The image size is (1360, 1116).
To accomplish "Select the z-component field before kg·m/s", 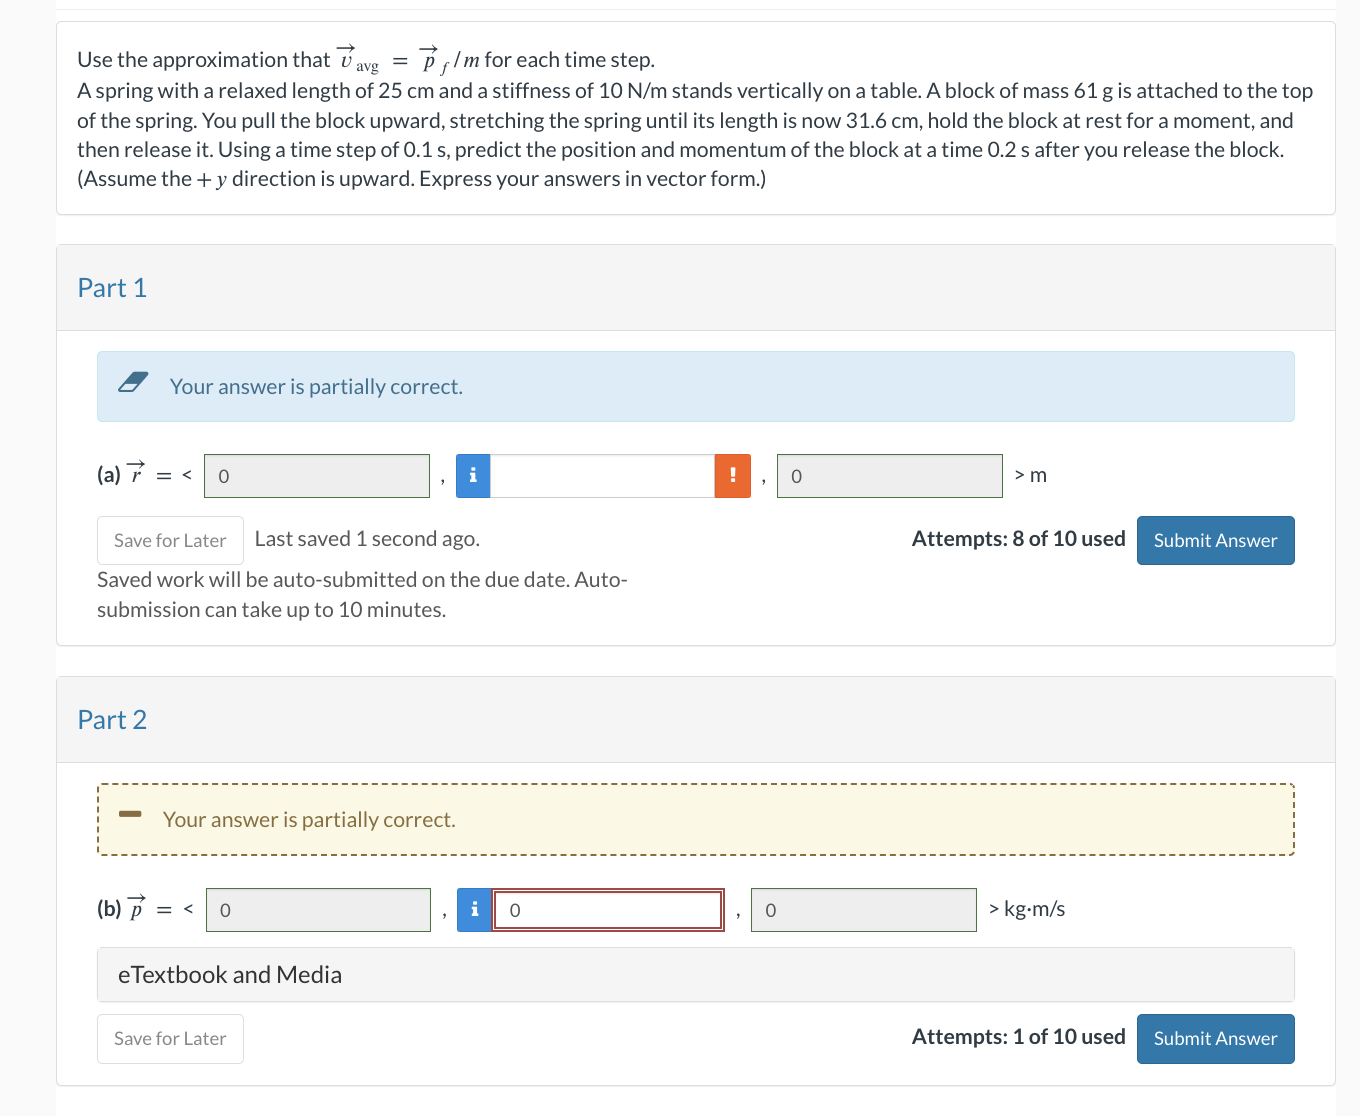I will (x=863, y=909).
